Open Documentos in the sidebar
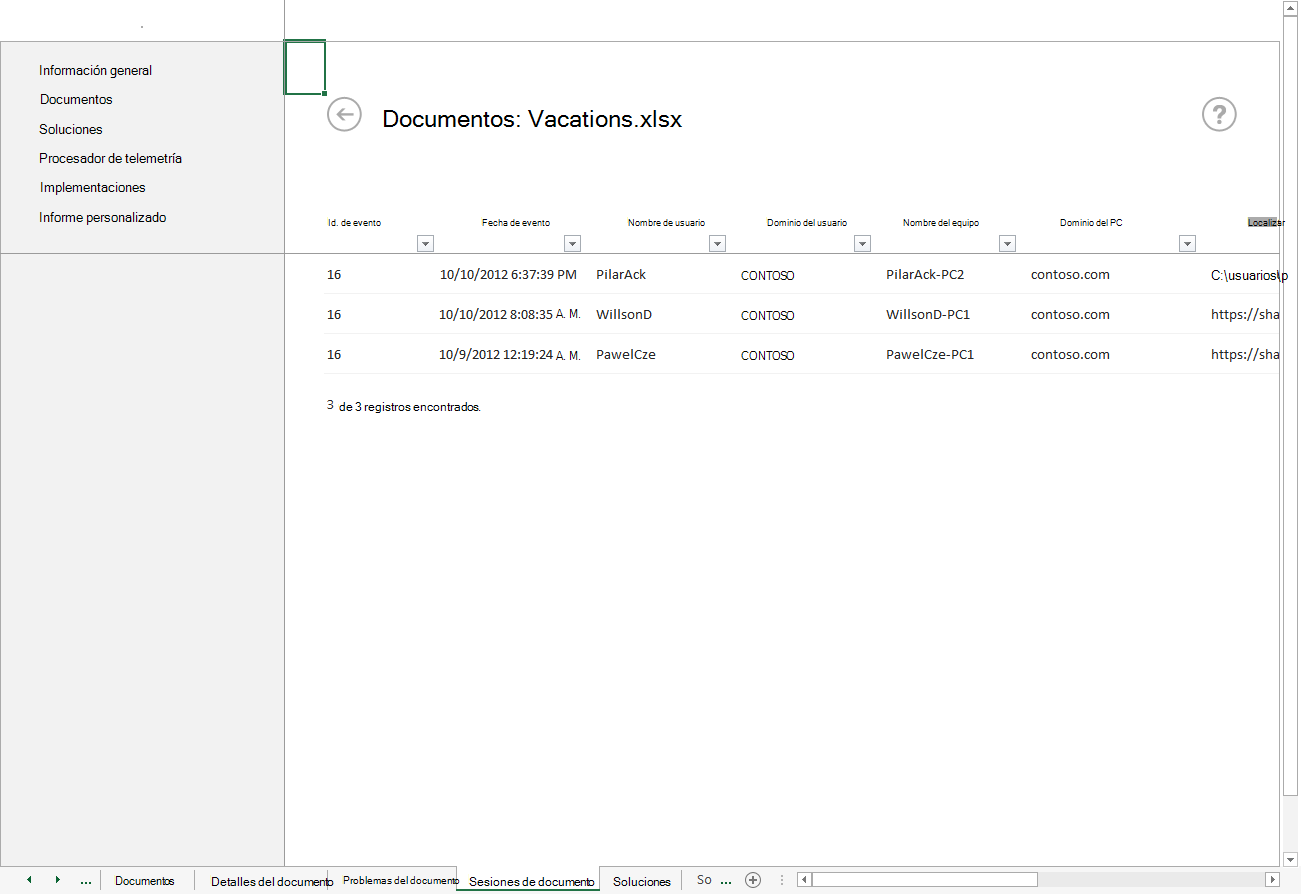Image resolution: width=1301 pixels, height=894 pixels. pos(76,100)
